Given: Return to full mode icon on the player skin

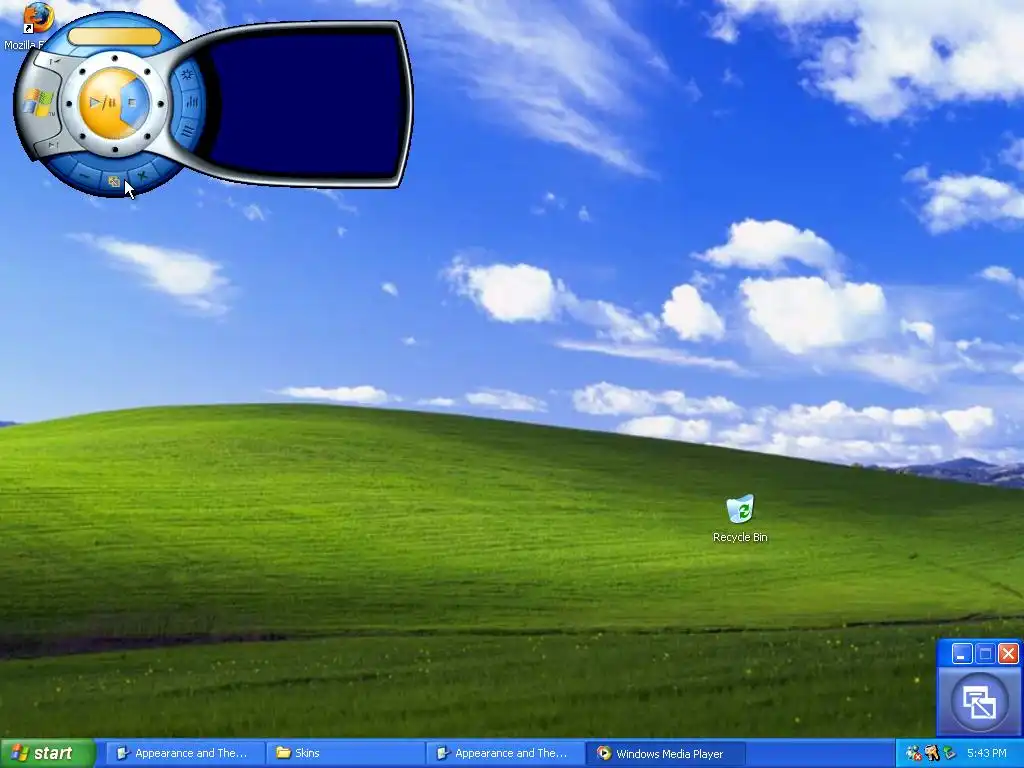Looking at the screenshot, I should [x=114, y=181].
